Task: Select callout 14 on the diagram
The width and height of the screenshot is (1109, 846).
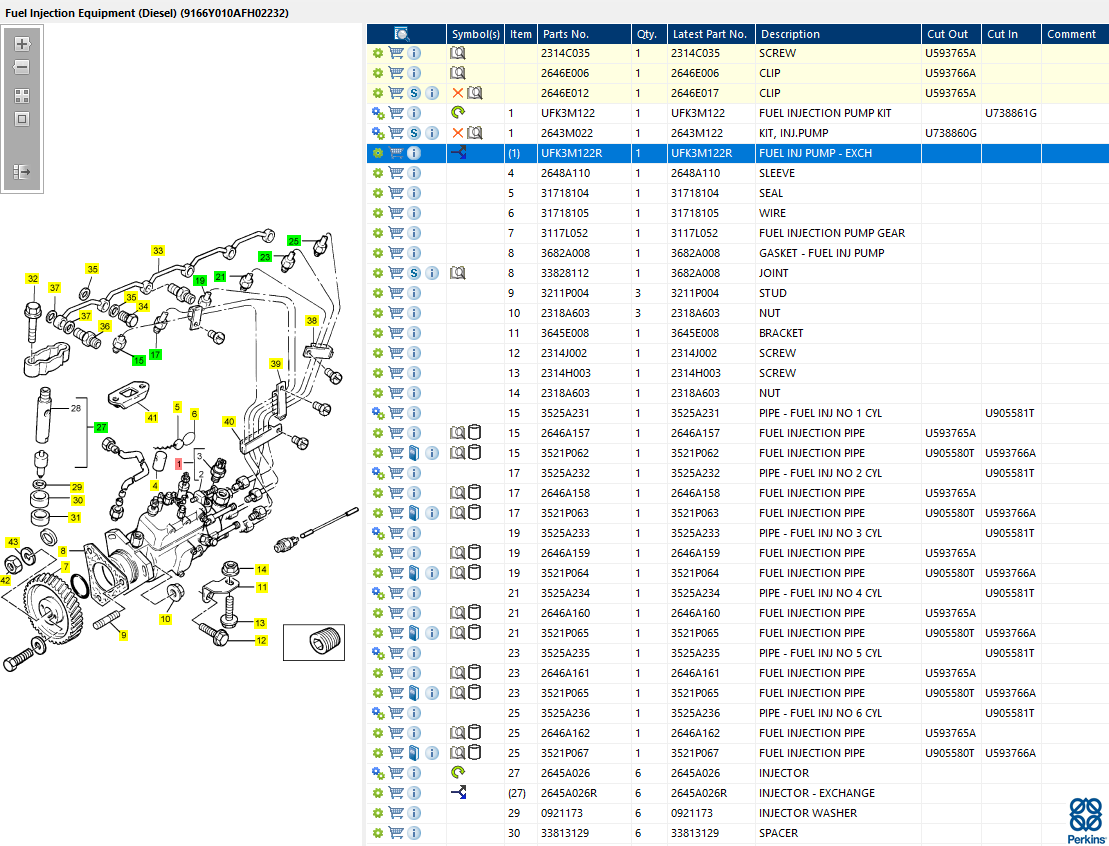Action: pyautogui.click(x=262, y=569)
